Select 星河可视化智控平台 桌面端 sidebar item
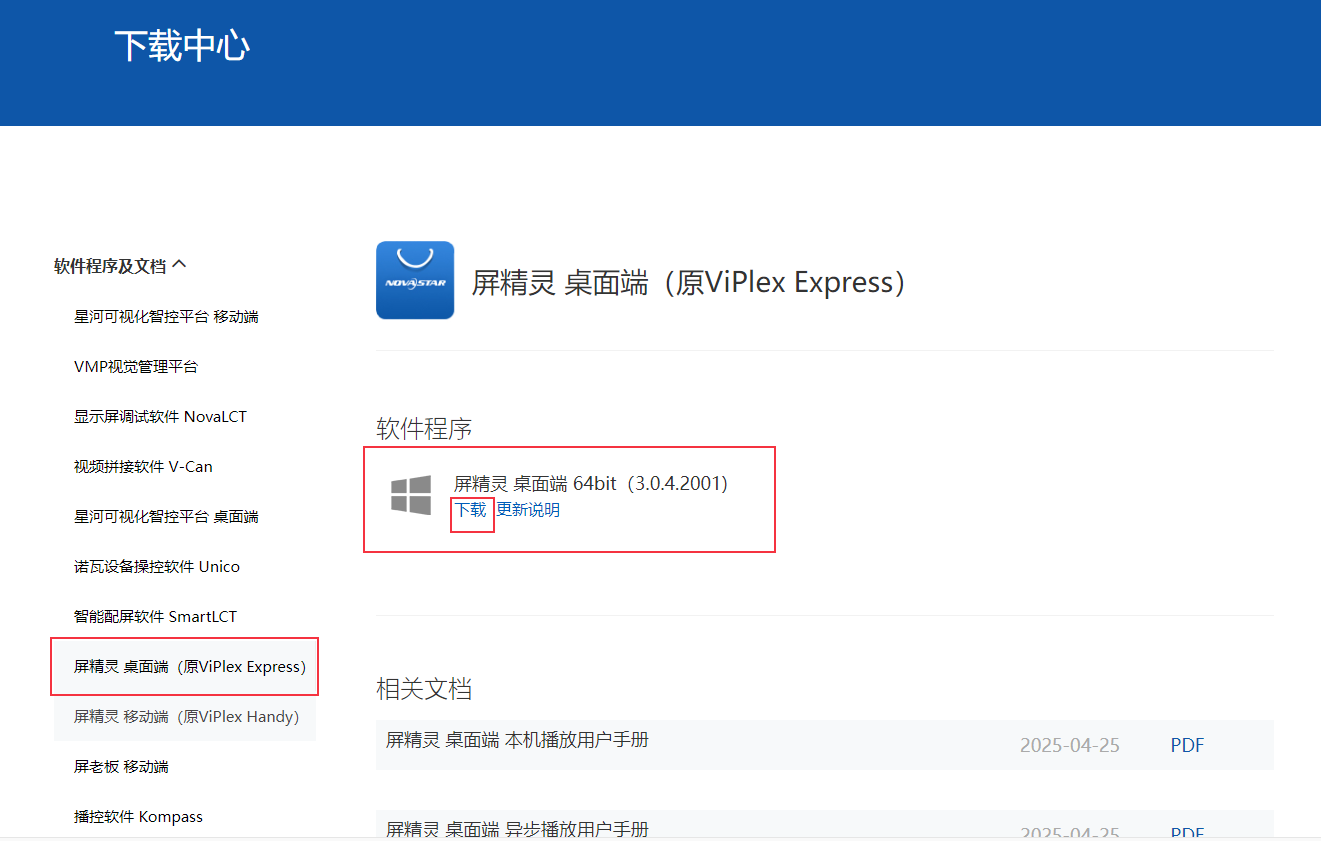The image size is (1321, 841). (166, 517)
